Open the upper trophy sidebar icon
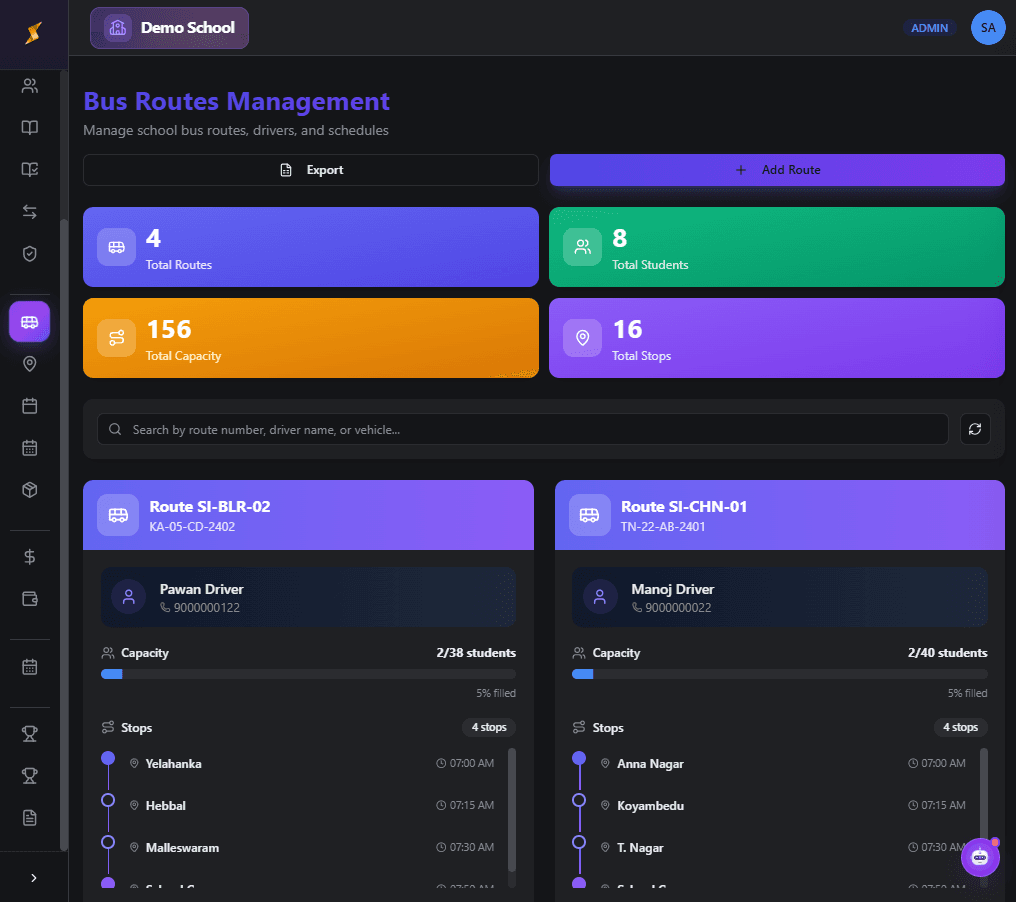 30,734
